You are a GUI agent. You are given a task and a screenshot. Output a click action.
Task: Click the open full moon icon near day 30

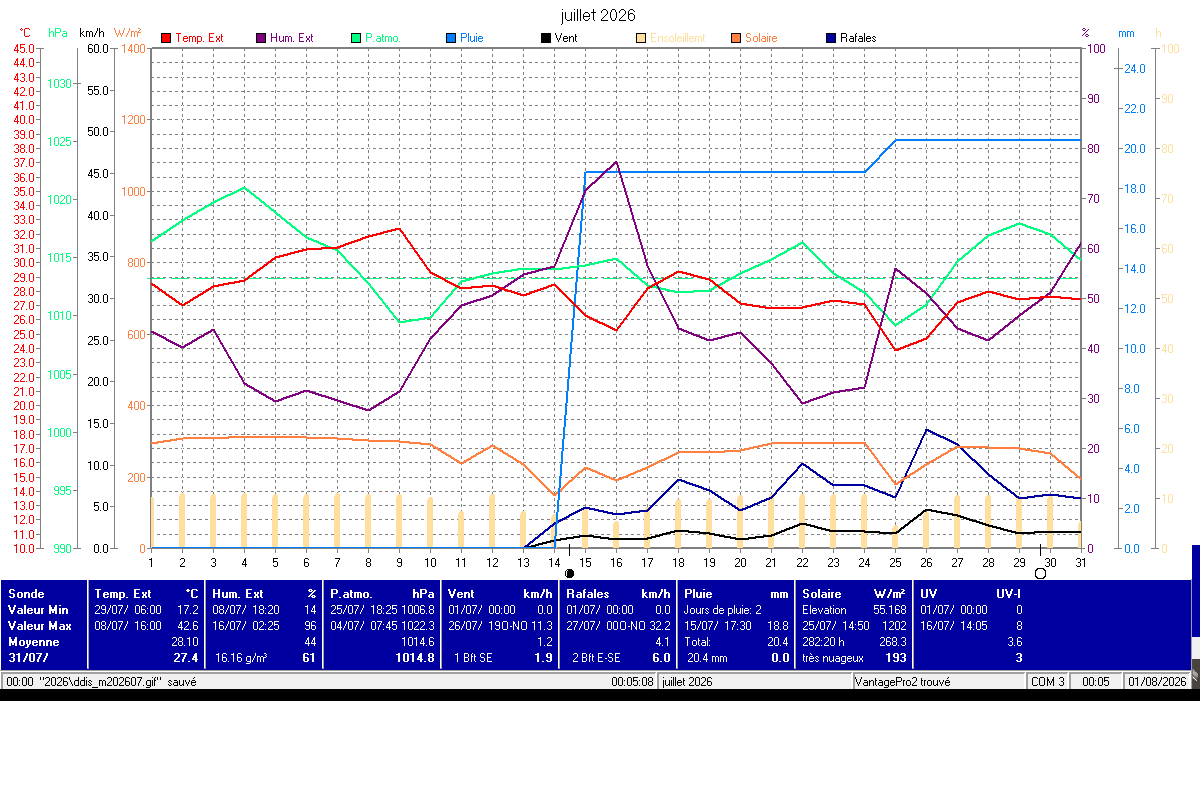[1040, 573]
